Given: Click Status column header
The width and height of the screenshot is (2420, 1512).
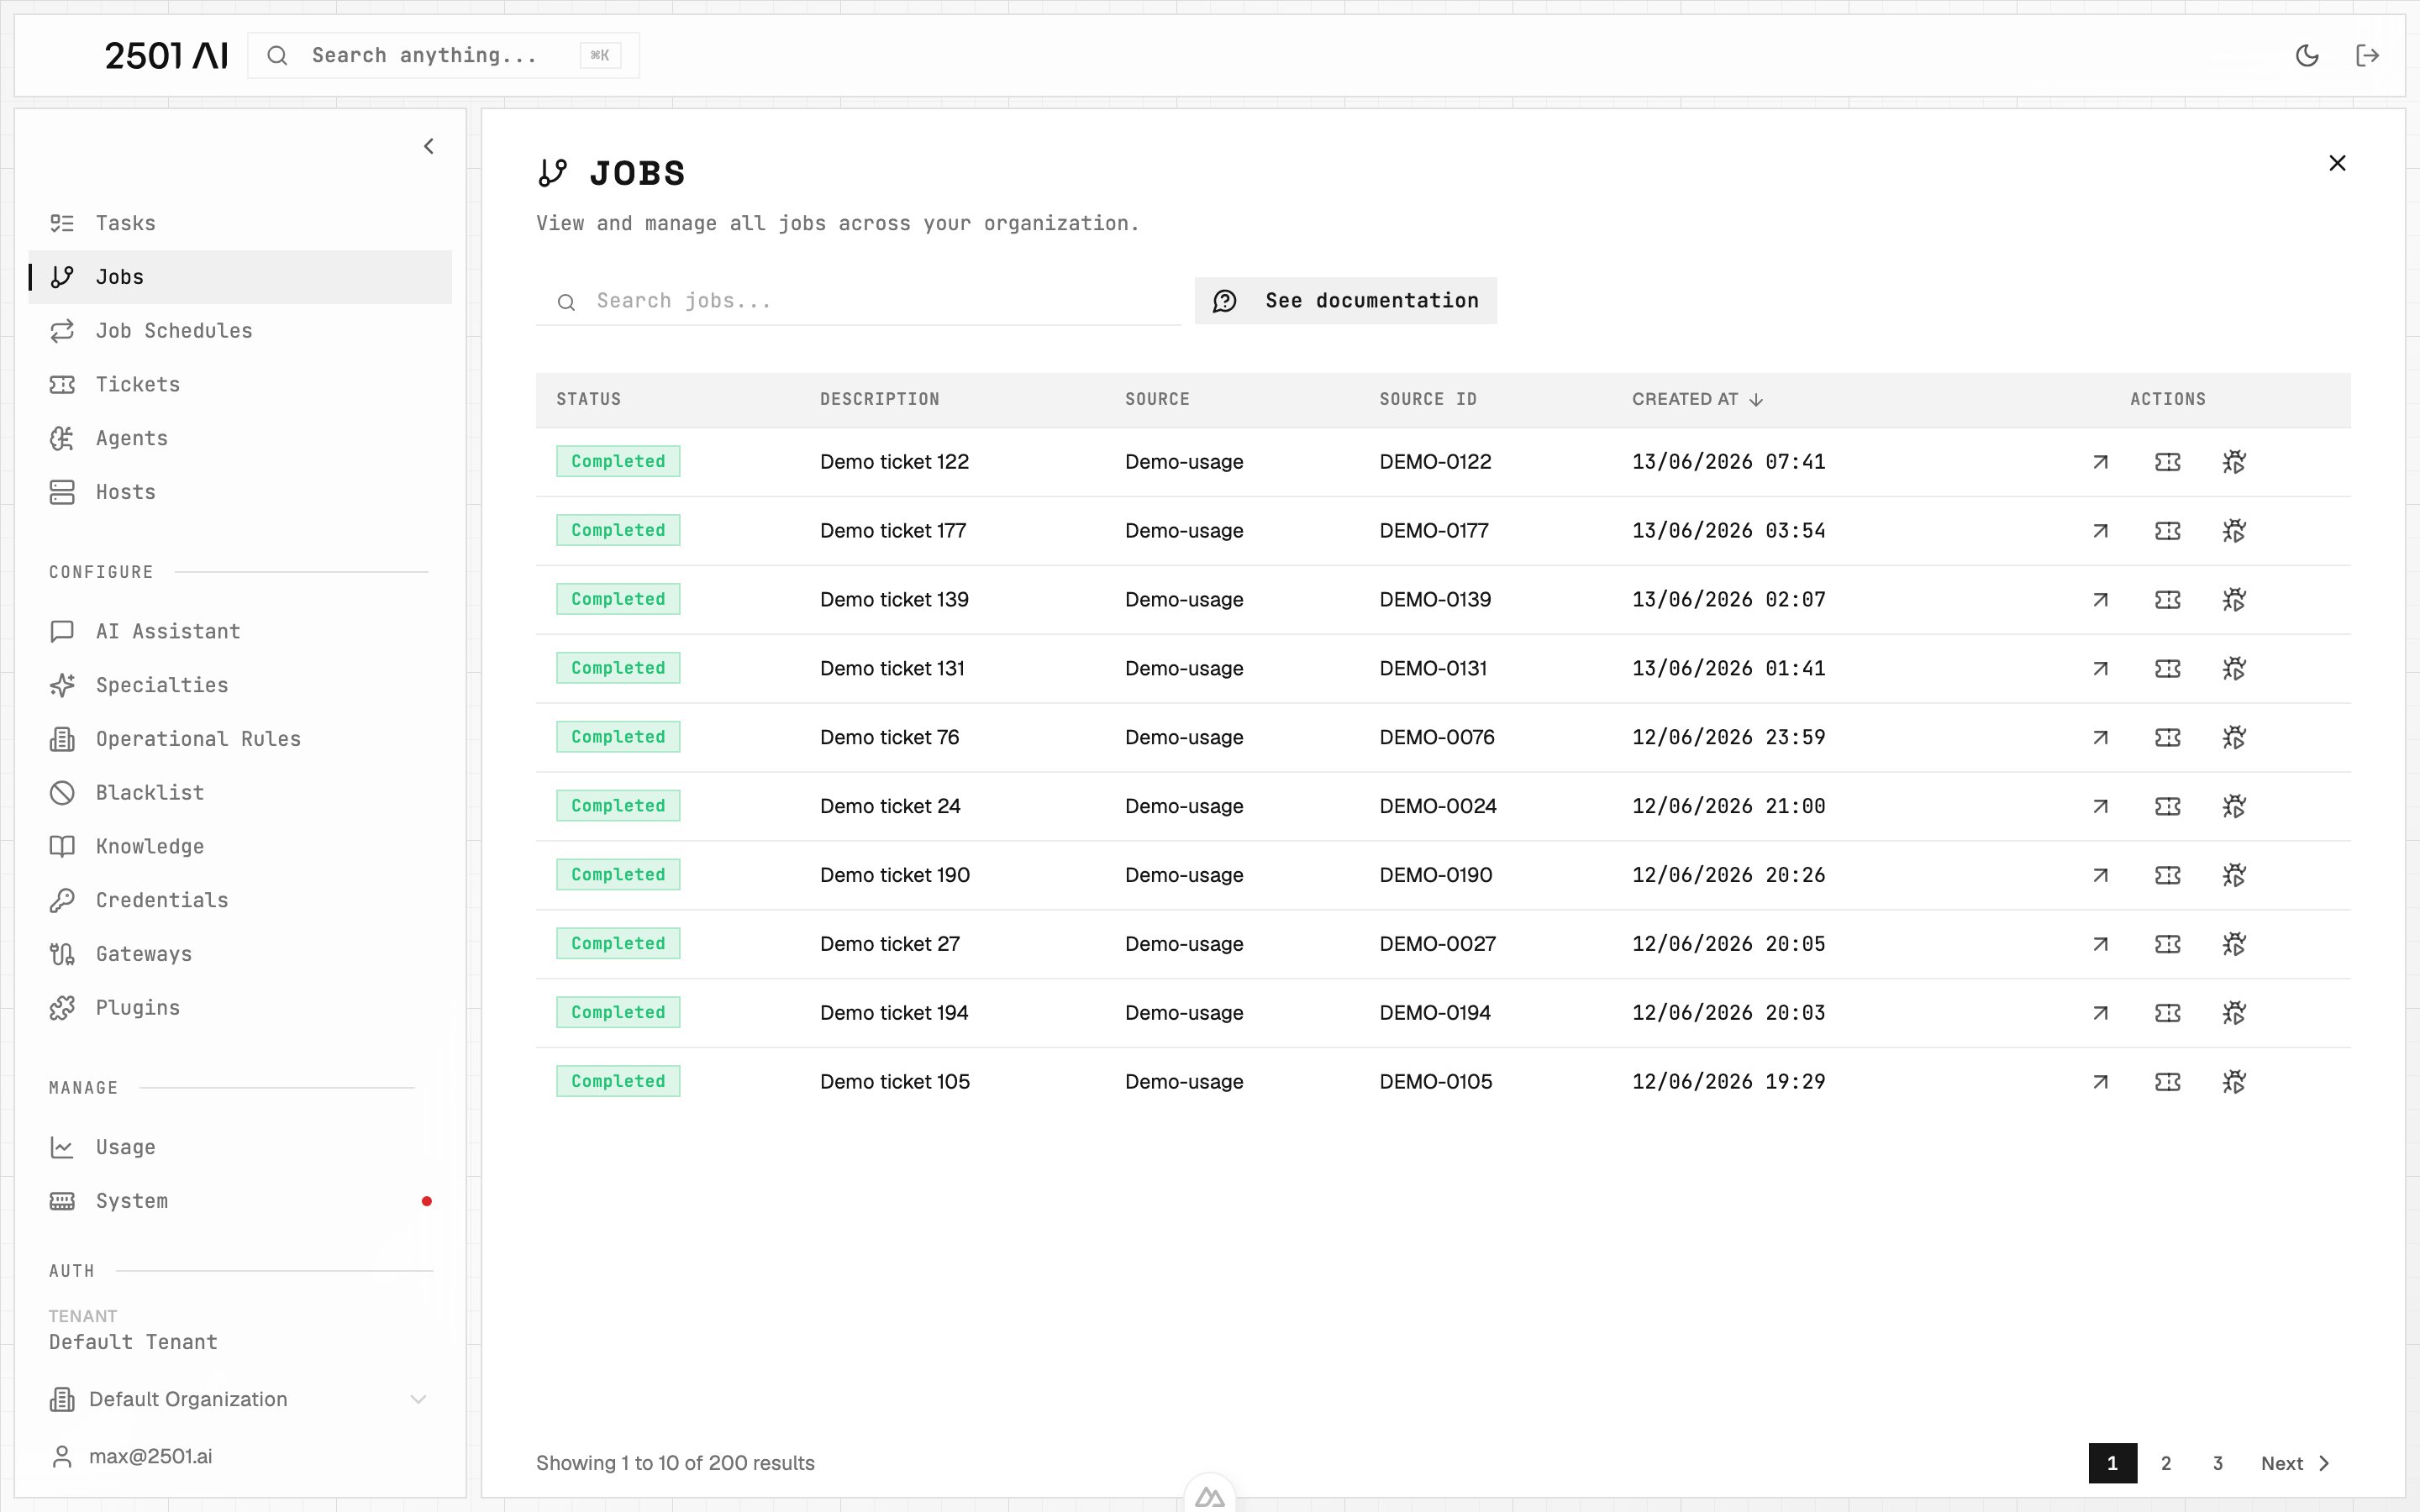Looking at the screenshot, I should coord(588,399).
